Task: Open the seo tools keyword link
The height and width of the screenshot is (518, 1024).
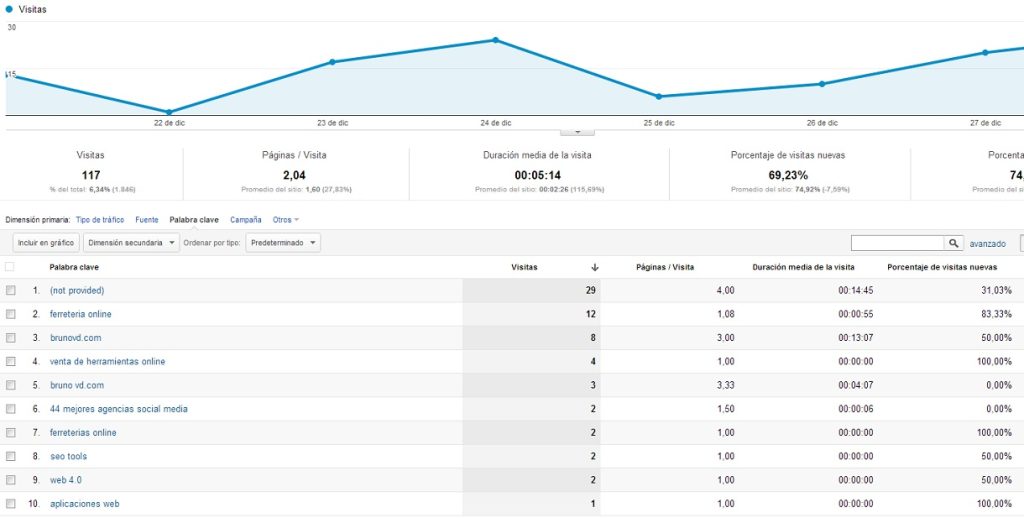Action: pos(68,456)
